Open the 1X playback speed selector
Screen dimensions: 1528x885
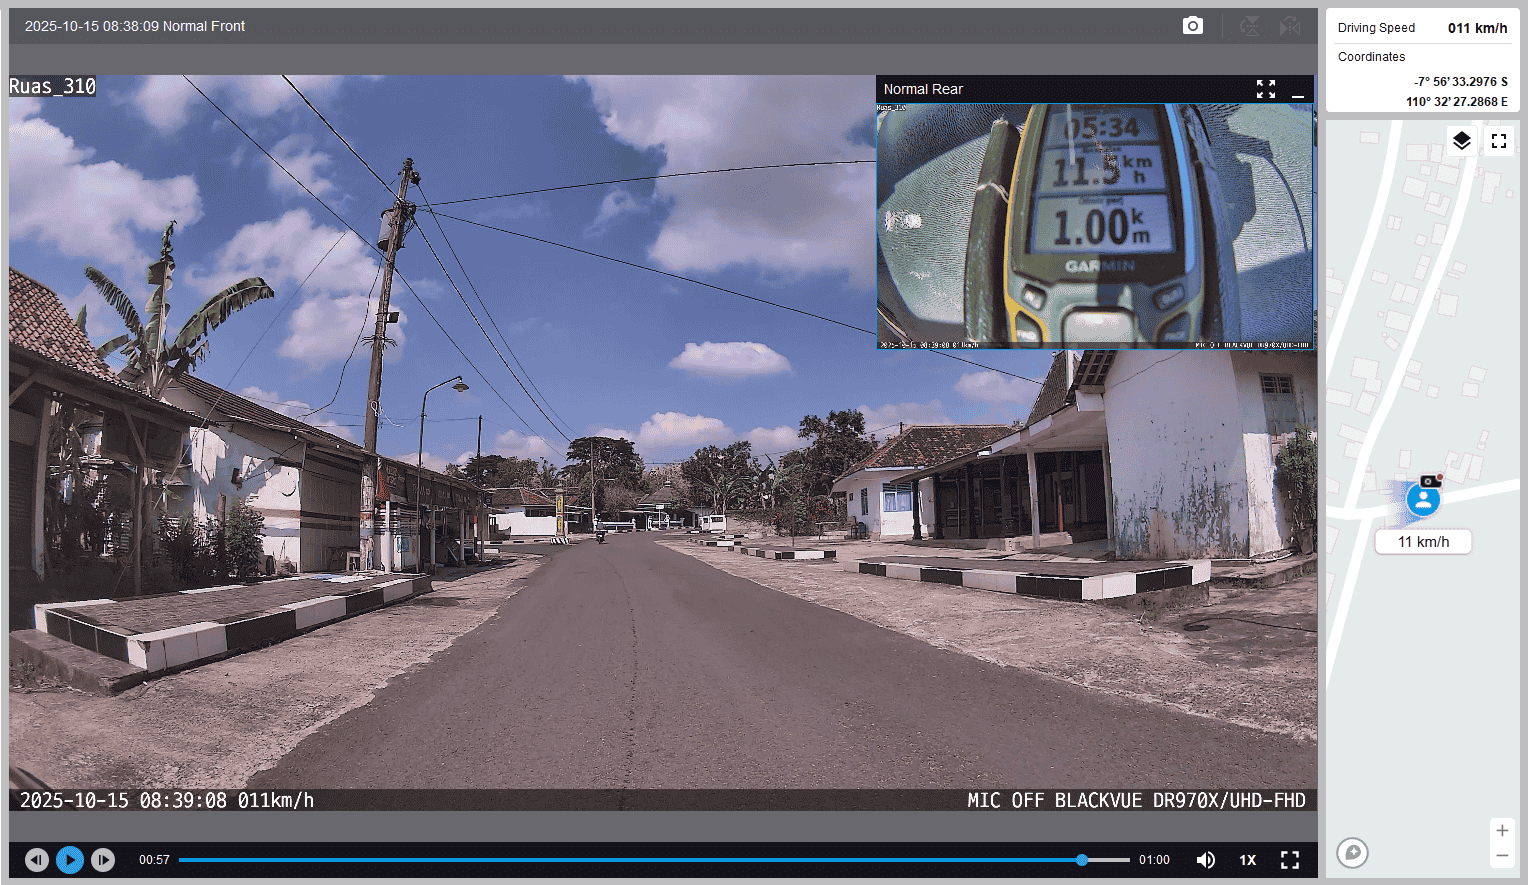(x=1247, y=860)
